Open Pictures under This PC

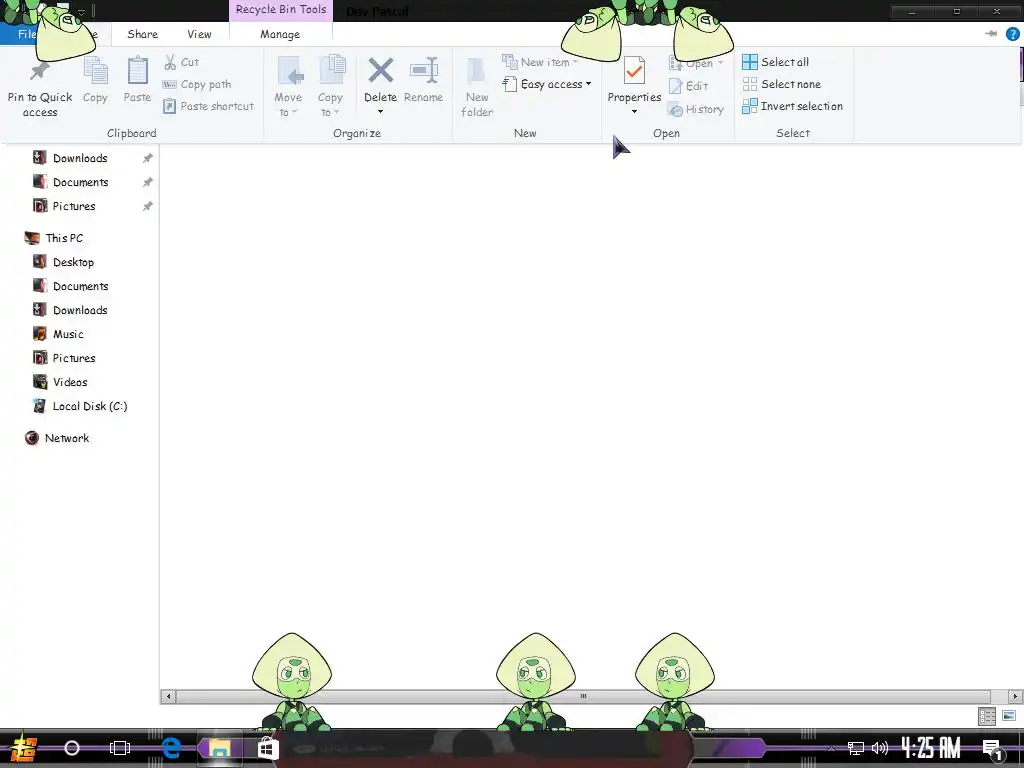point(74,359)
